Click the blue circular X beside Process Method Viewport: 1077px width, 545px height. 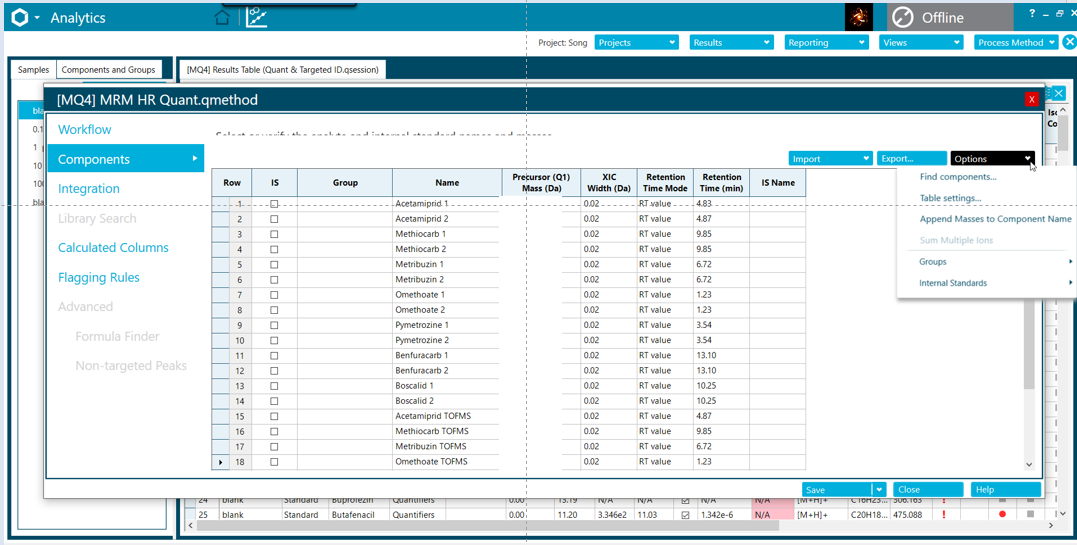tap(1069, 42)
